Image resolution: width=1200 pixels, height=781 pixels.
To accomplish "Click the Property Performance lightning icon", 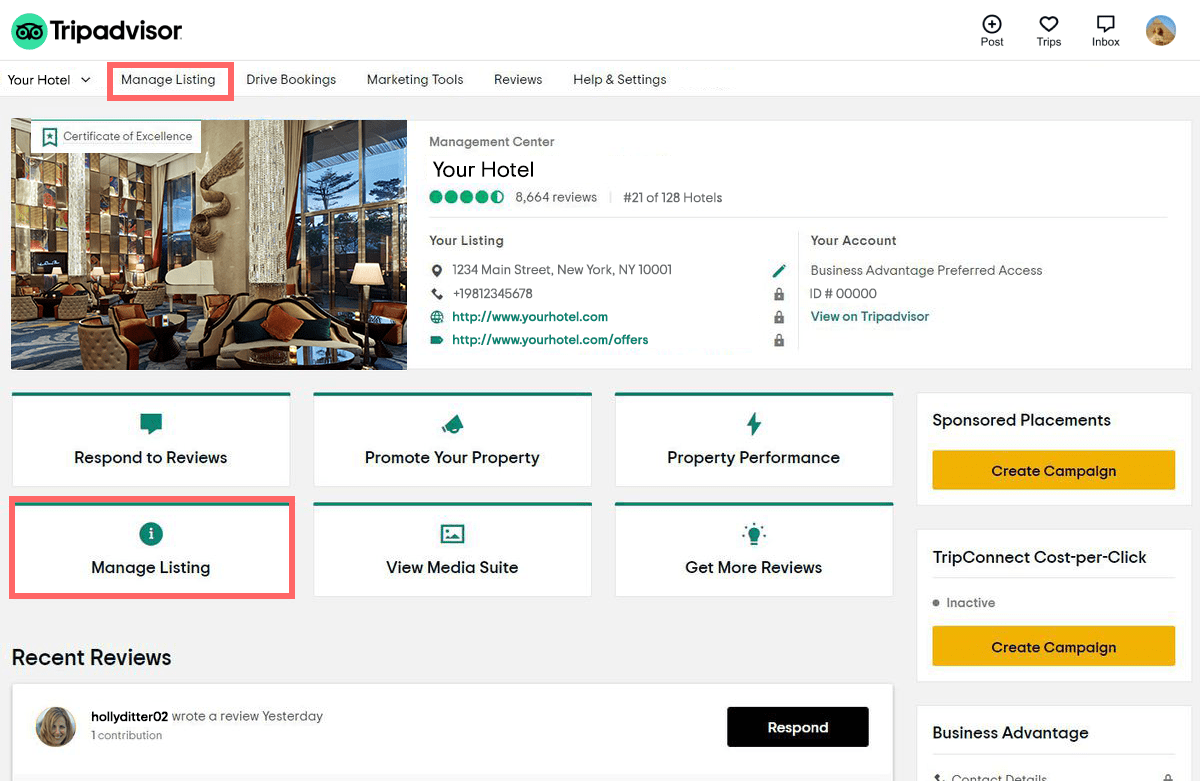I will click(754, 424).
